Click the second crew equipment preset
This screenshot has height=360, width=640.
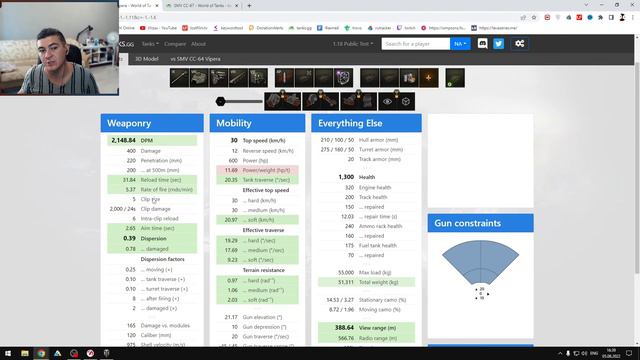(x=320, y=101)
